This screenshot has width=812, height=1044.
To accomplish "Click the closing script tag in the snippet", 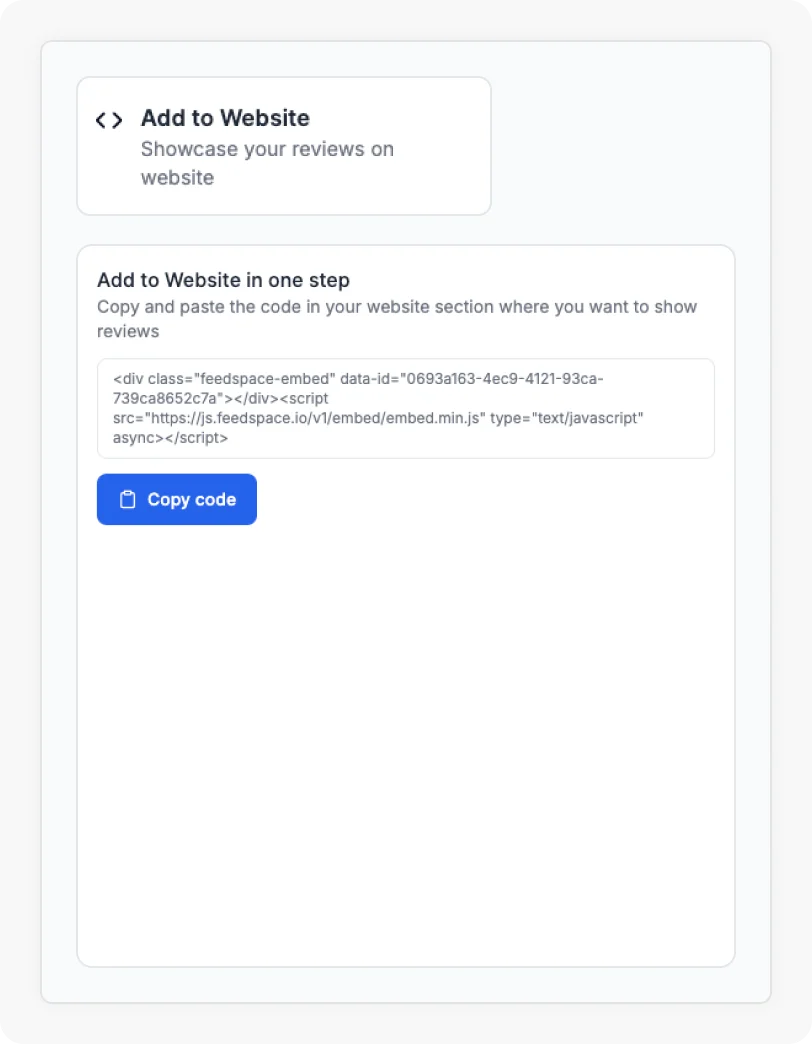I will tap(196, 438).
